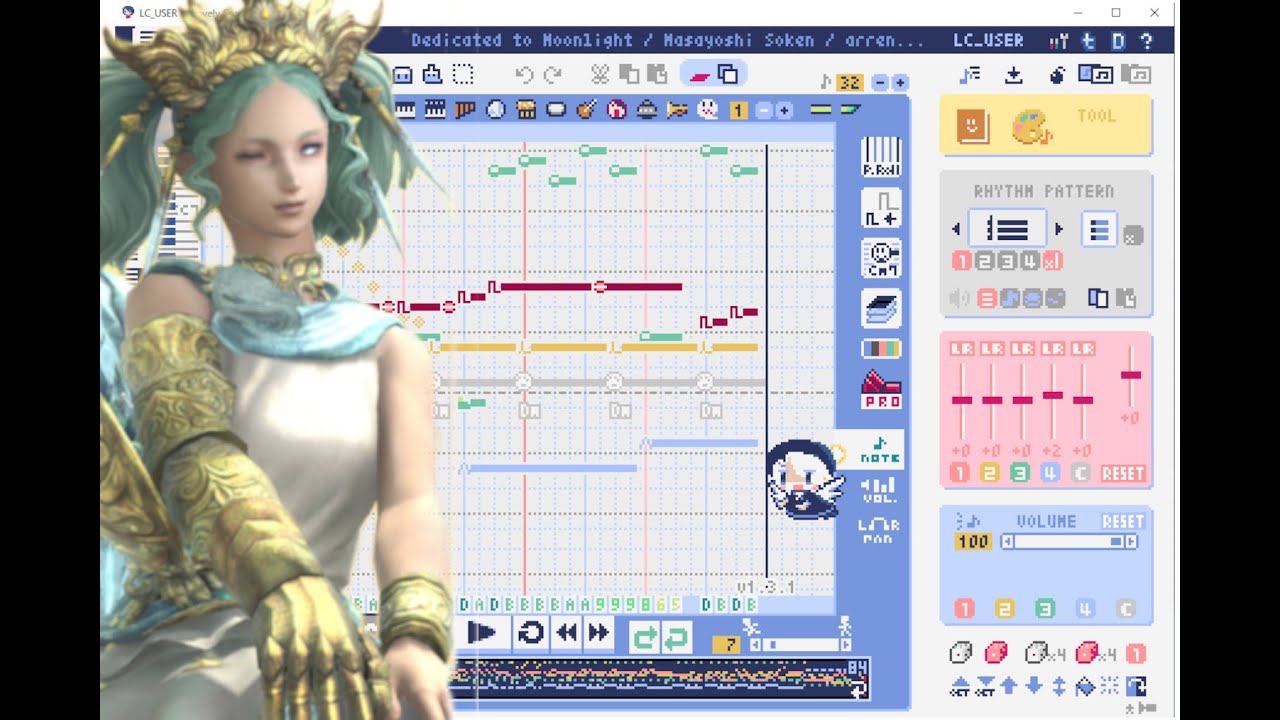This screenshot has height=720, width=1280.
Task: Toggle mixer chord track C button
Action: click(1080, 473)
